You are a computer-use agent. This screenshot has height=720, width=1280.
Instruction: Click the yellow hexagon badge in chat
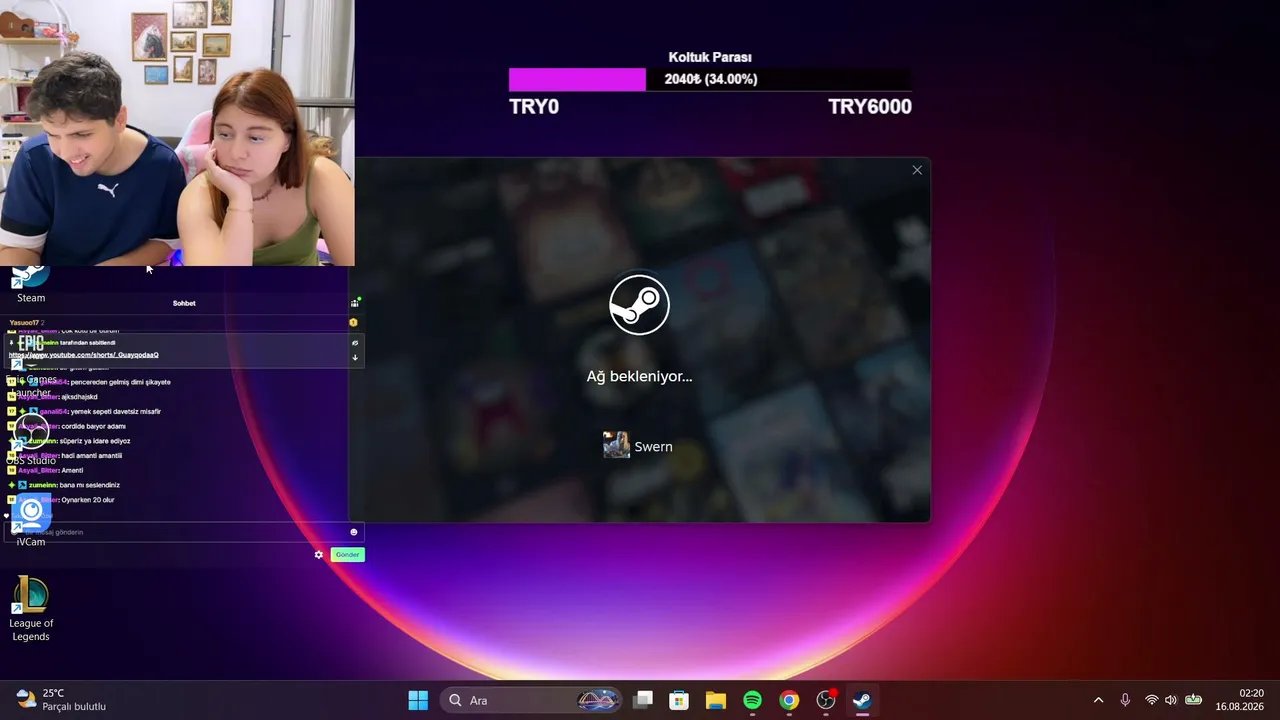353,323
